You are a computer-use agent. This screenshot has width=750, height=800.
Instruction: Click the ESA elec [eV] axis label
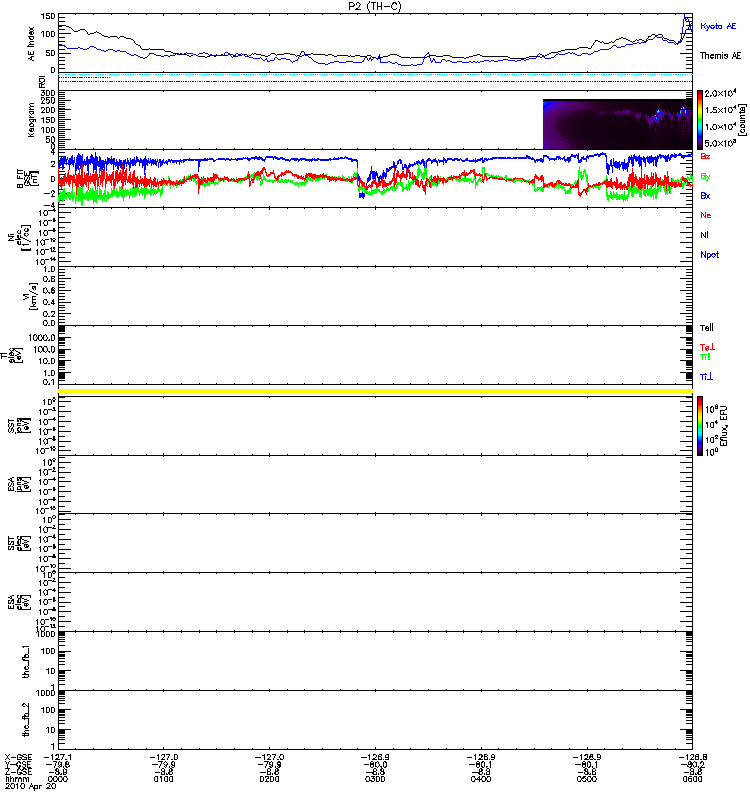coord(19,602)
